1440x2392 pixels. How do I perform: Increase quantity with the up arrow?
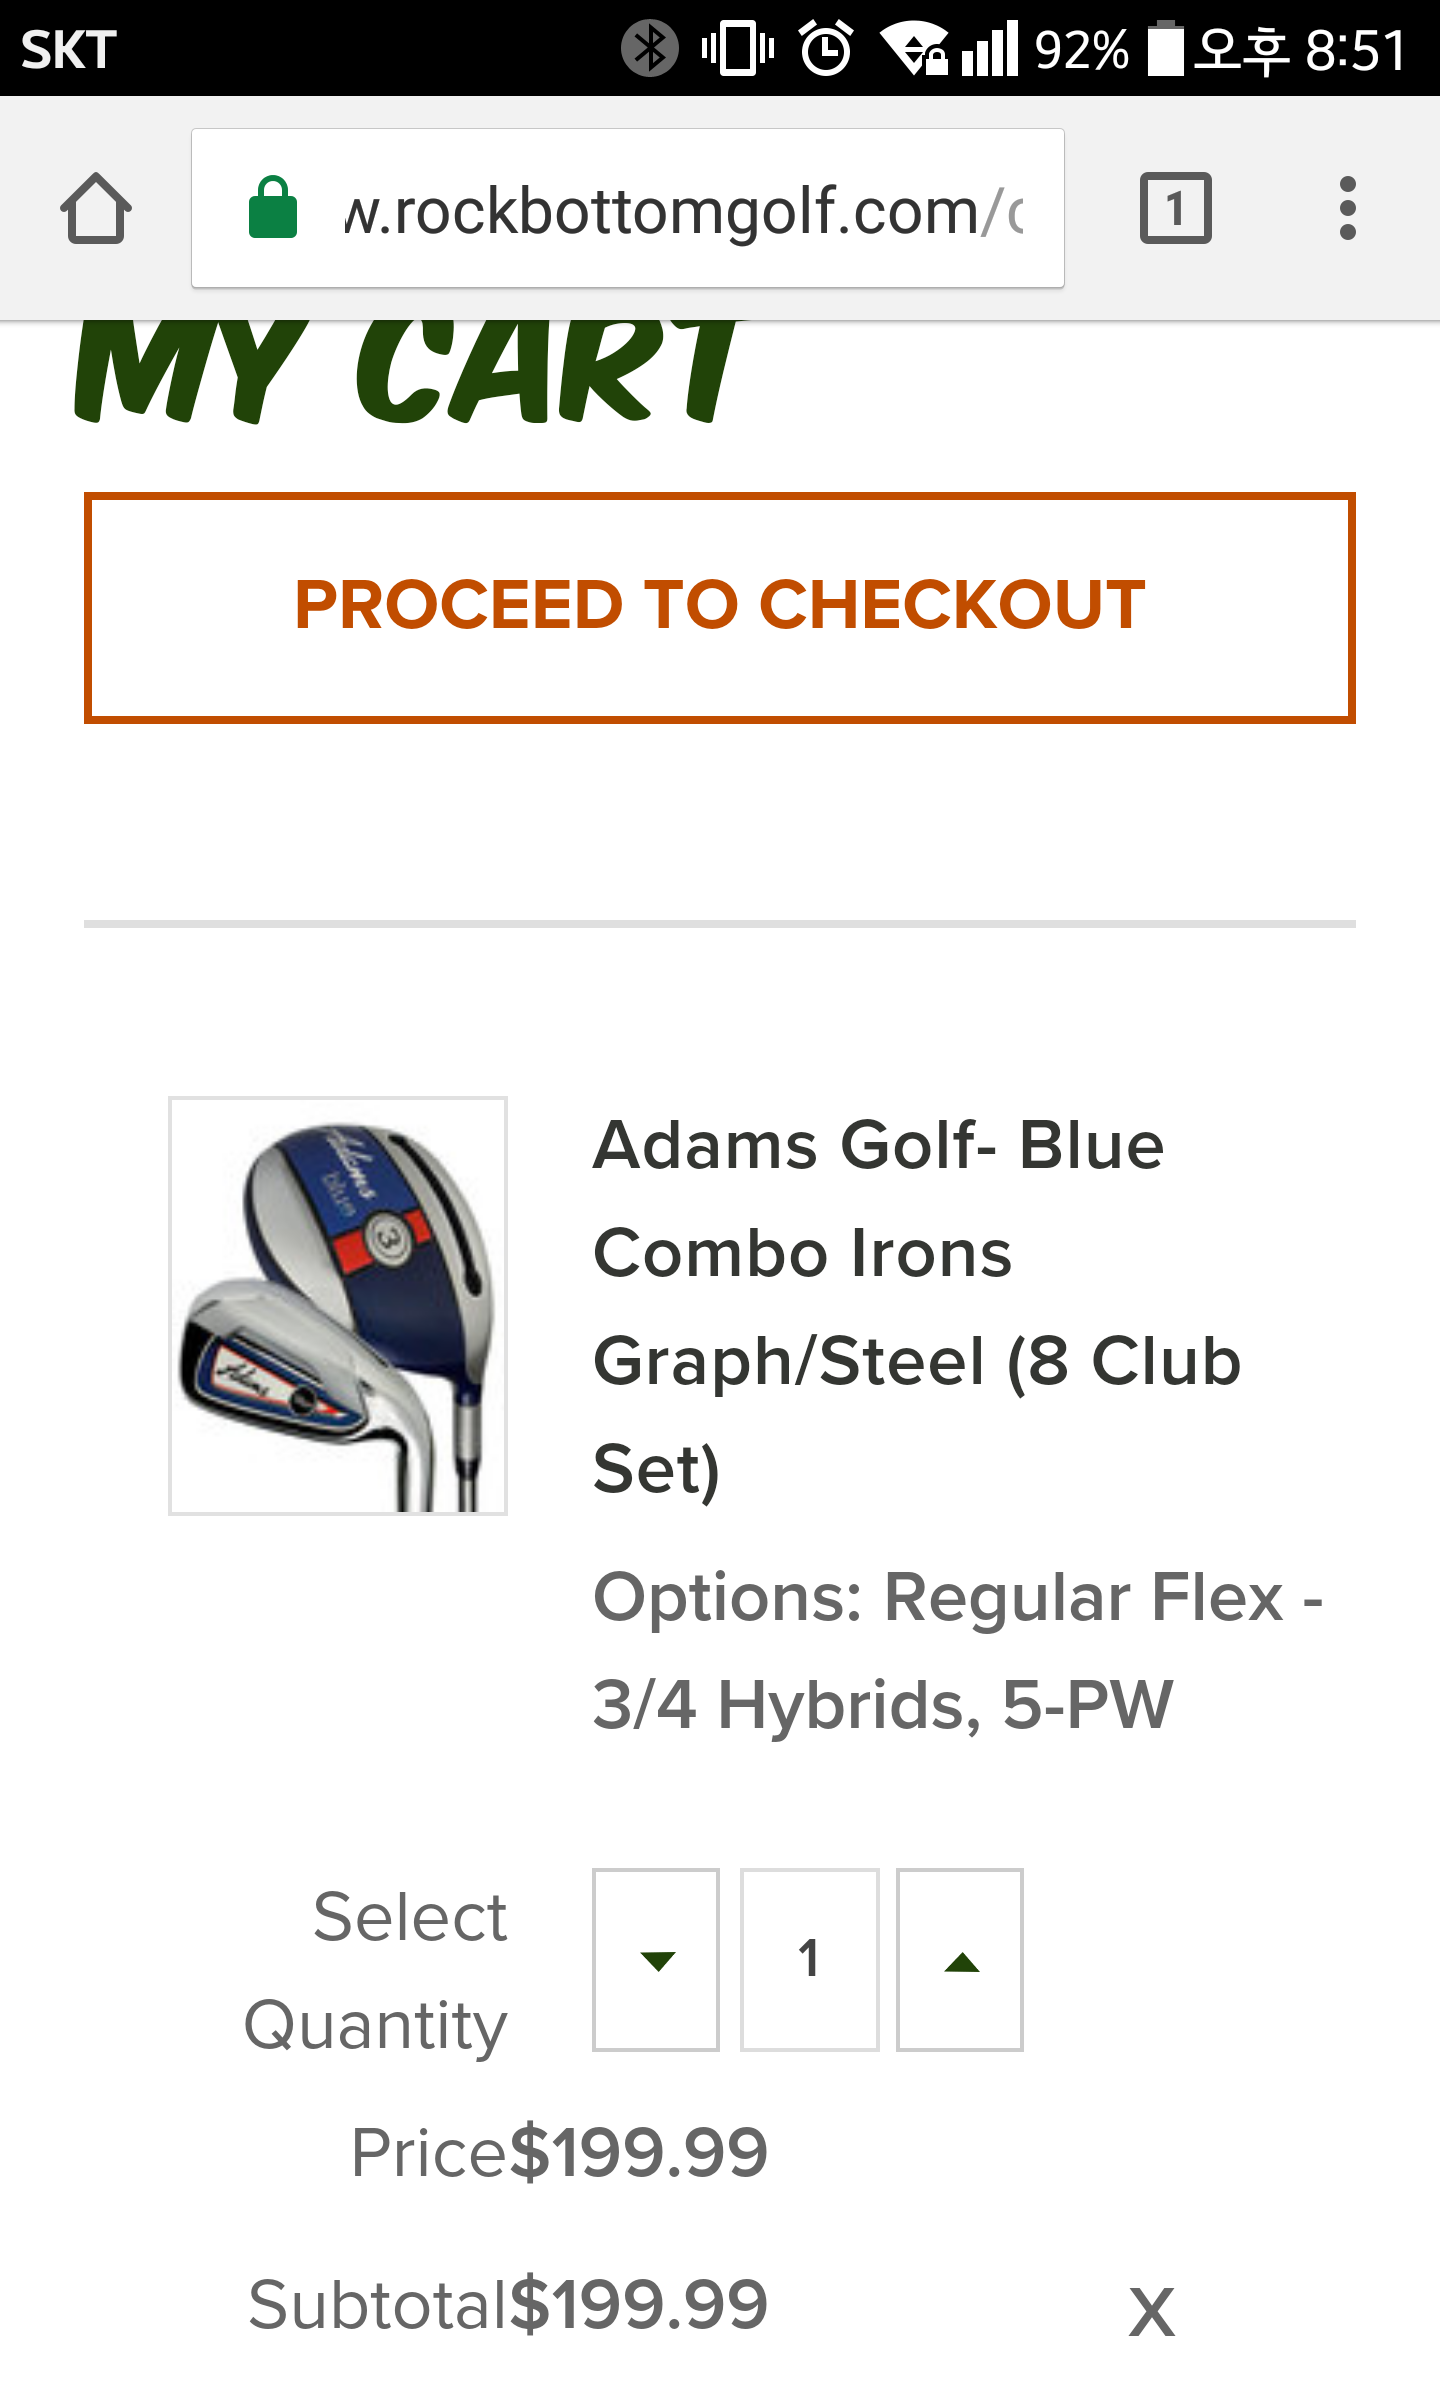[960, 1960]
